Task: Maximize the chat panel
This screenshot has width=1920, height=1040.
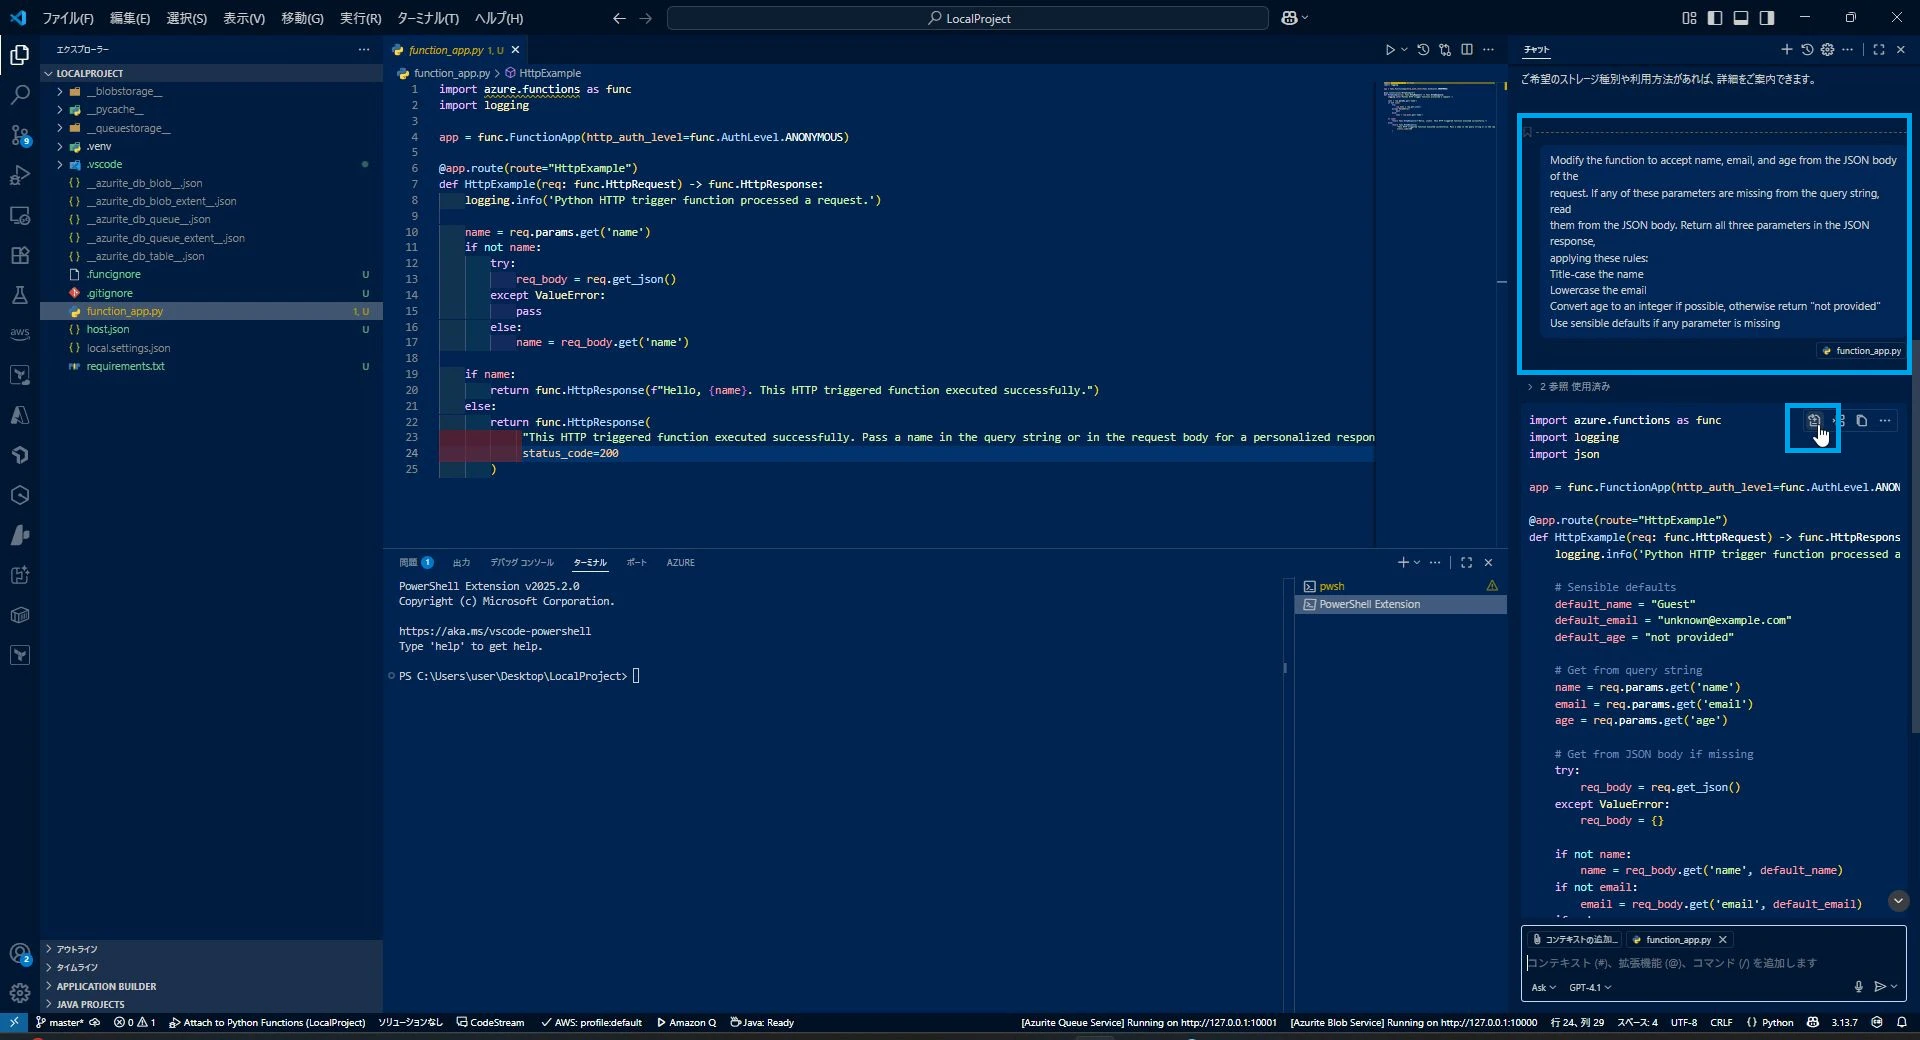Action: tap(1879, 49)
